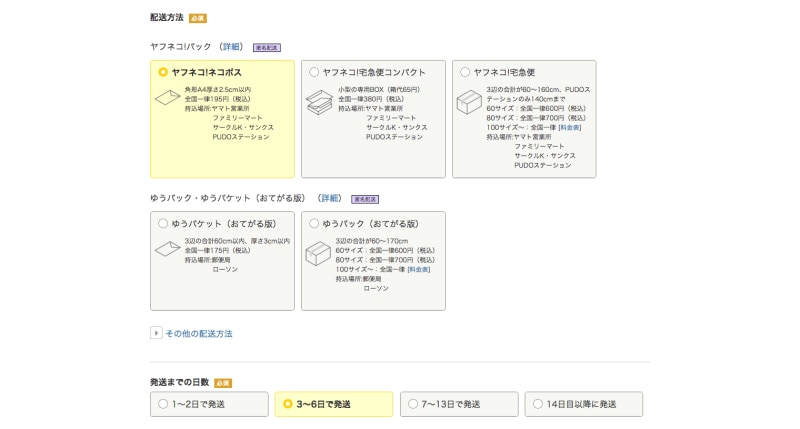800x429 pixels.
Task: Click the 必須 badge next to 配送方法
Action: click(197, 18)
